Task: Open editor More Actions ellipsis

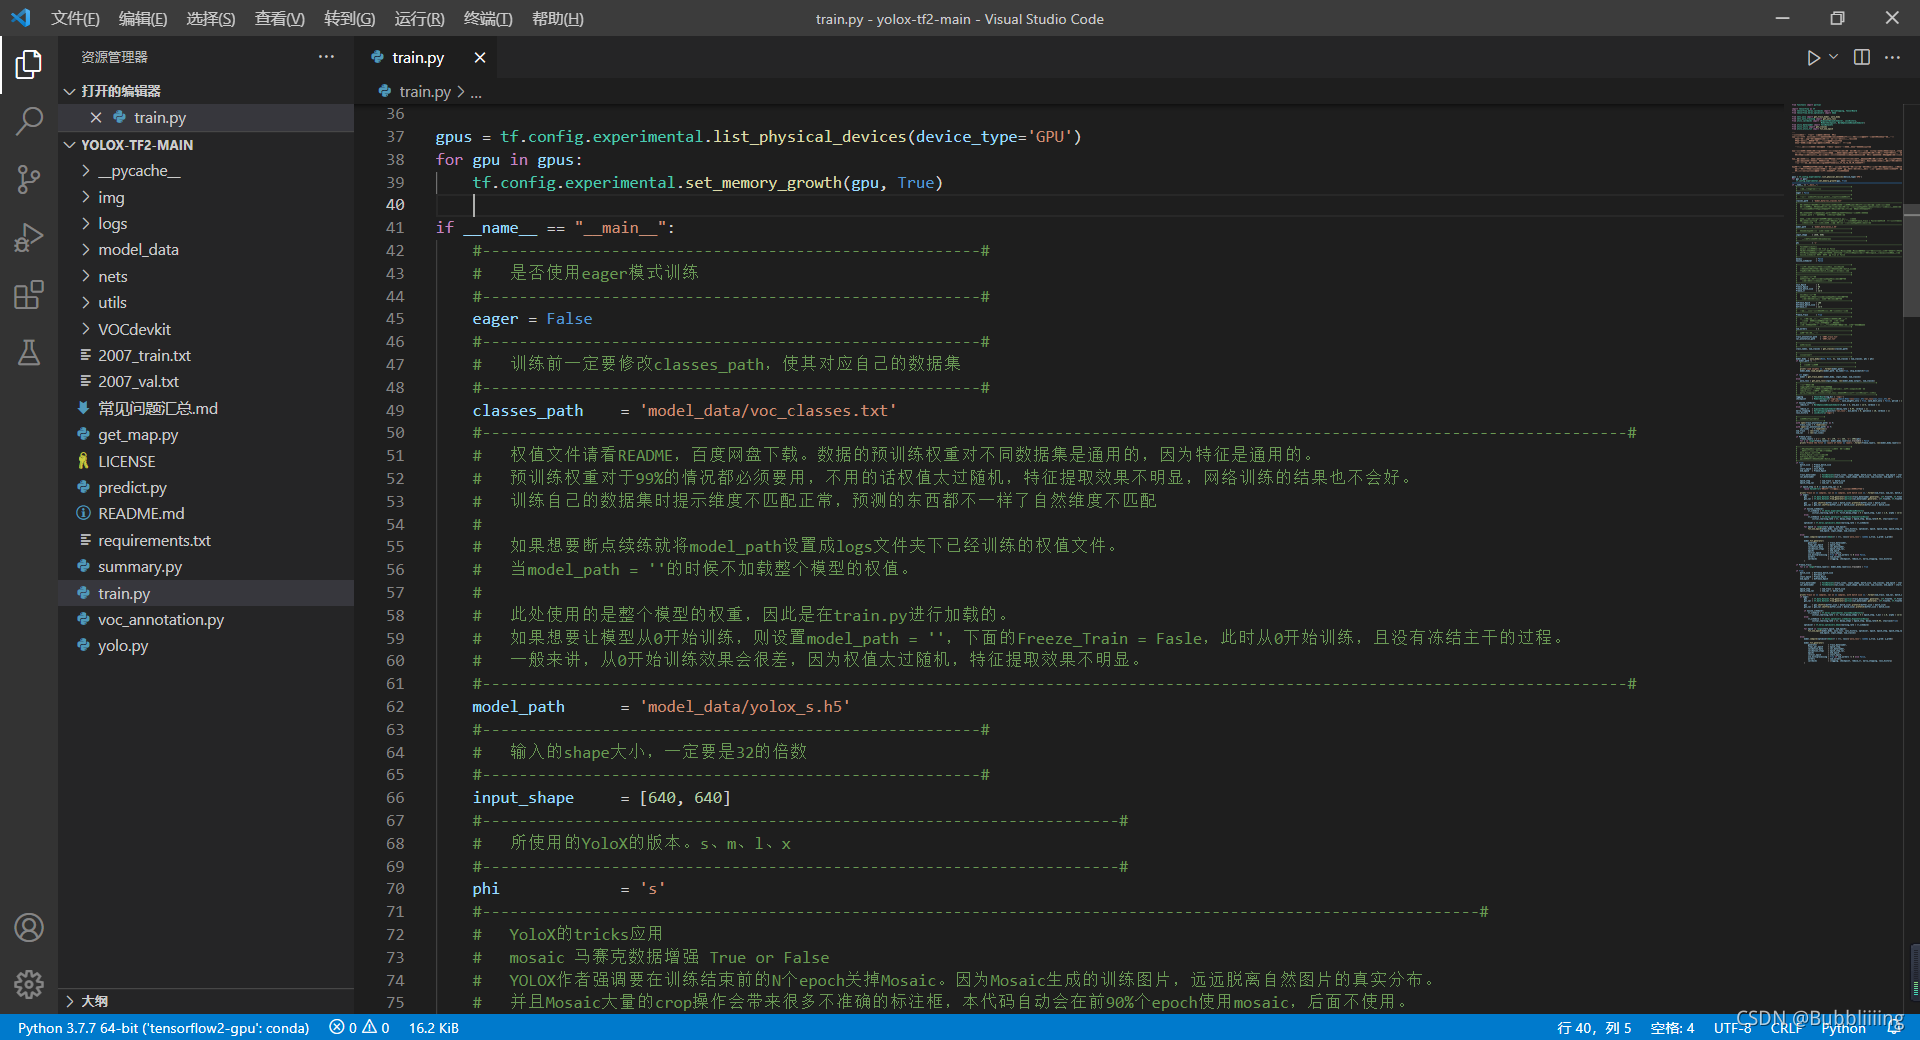Action: point(1892,58)
